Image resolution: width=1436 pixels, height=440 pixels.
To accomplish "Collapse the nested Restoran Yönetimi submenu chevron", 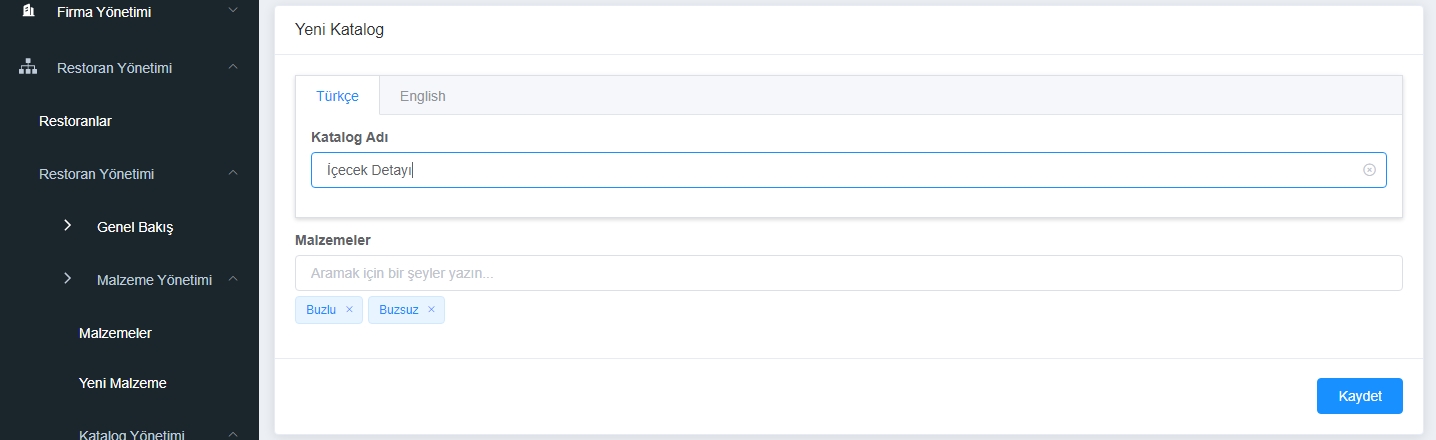I will click(x=233, y=173).
